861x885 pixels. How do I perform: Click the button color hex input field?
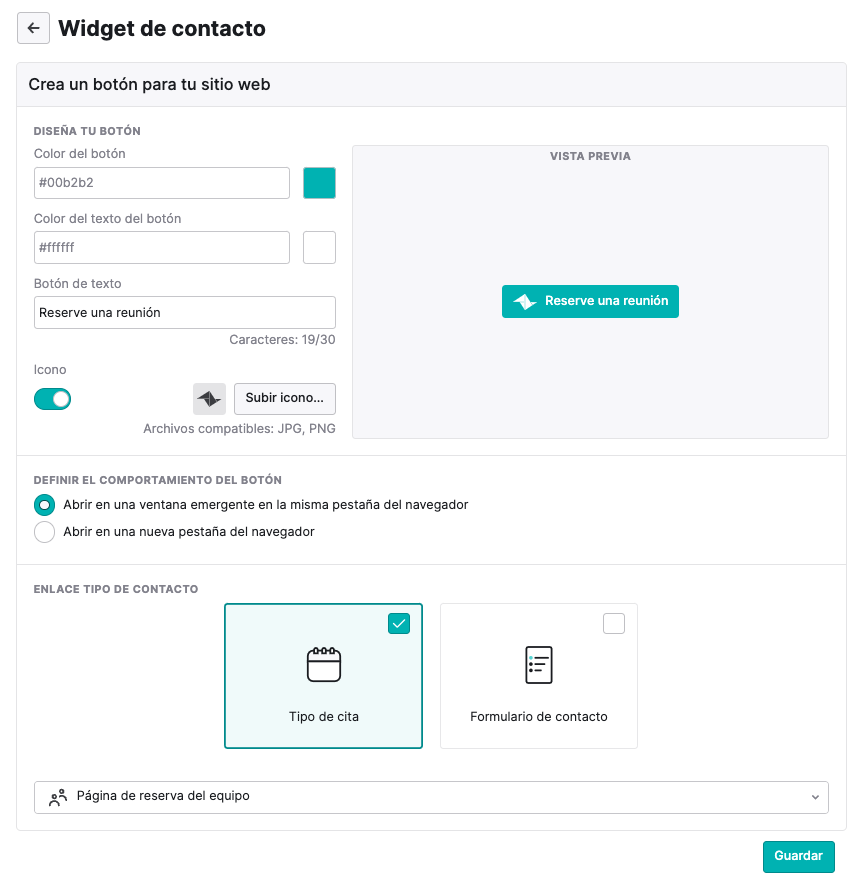pos(162,183)
